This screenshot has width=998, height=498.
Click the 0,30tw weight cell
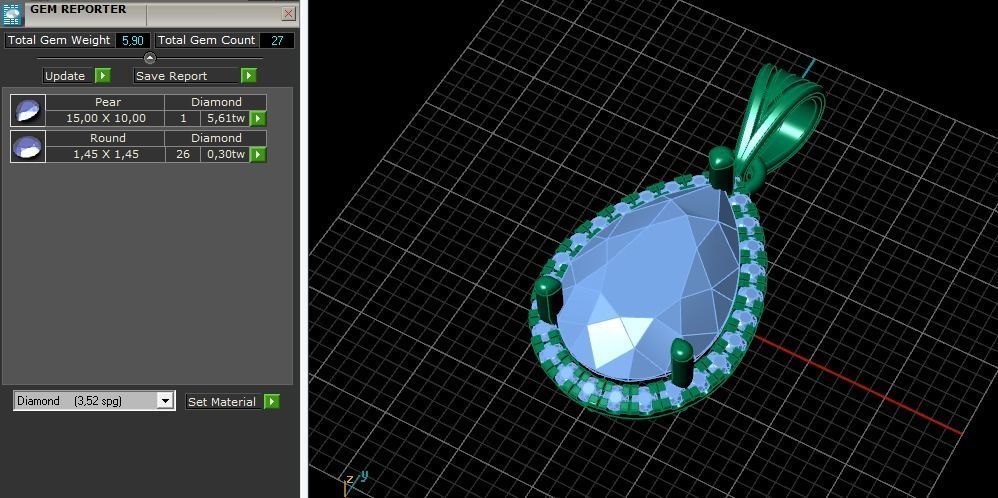pyautogui.click(x=225, y=154)
